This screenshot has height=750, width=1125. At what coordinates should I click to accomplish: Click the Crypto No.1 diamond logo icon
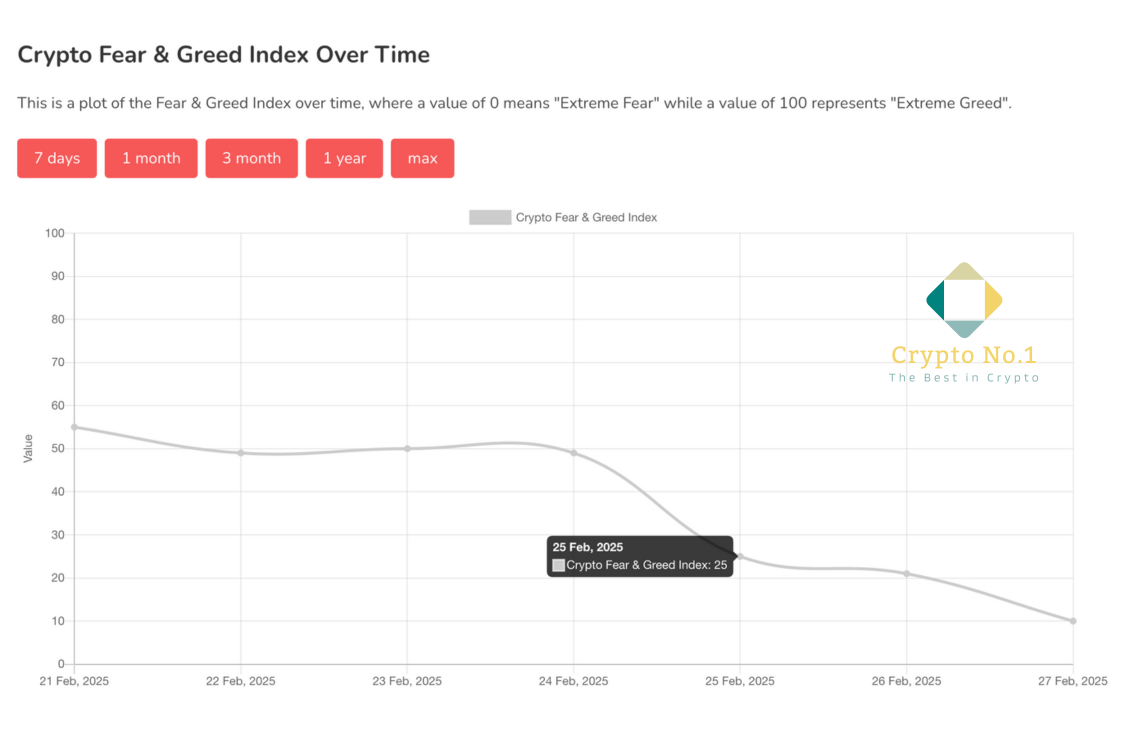[964, 300]
